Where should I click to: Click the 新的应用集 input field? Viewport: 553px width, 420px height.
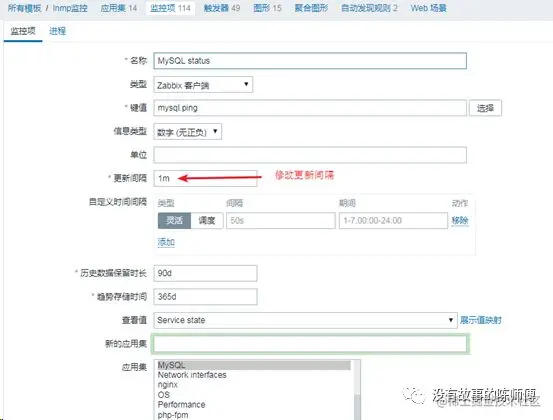(x=310, y=343)
